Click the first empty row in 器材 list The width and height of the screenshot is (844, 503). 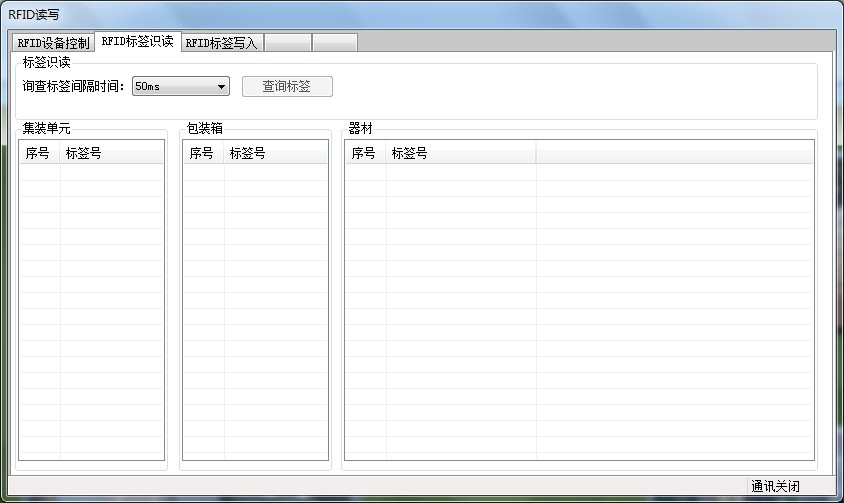click(579, 172)
